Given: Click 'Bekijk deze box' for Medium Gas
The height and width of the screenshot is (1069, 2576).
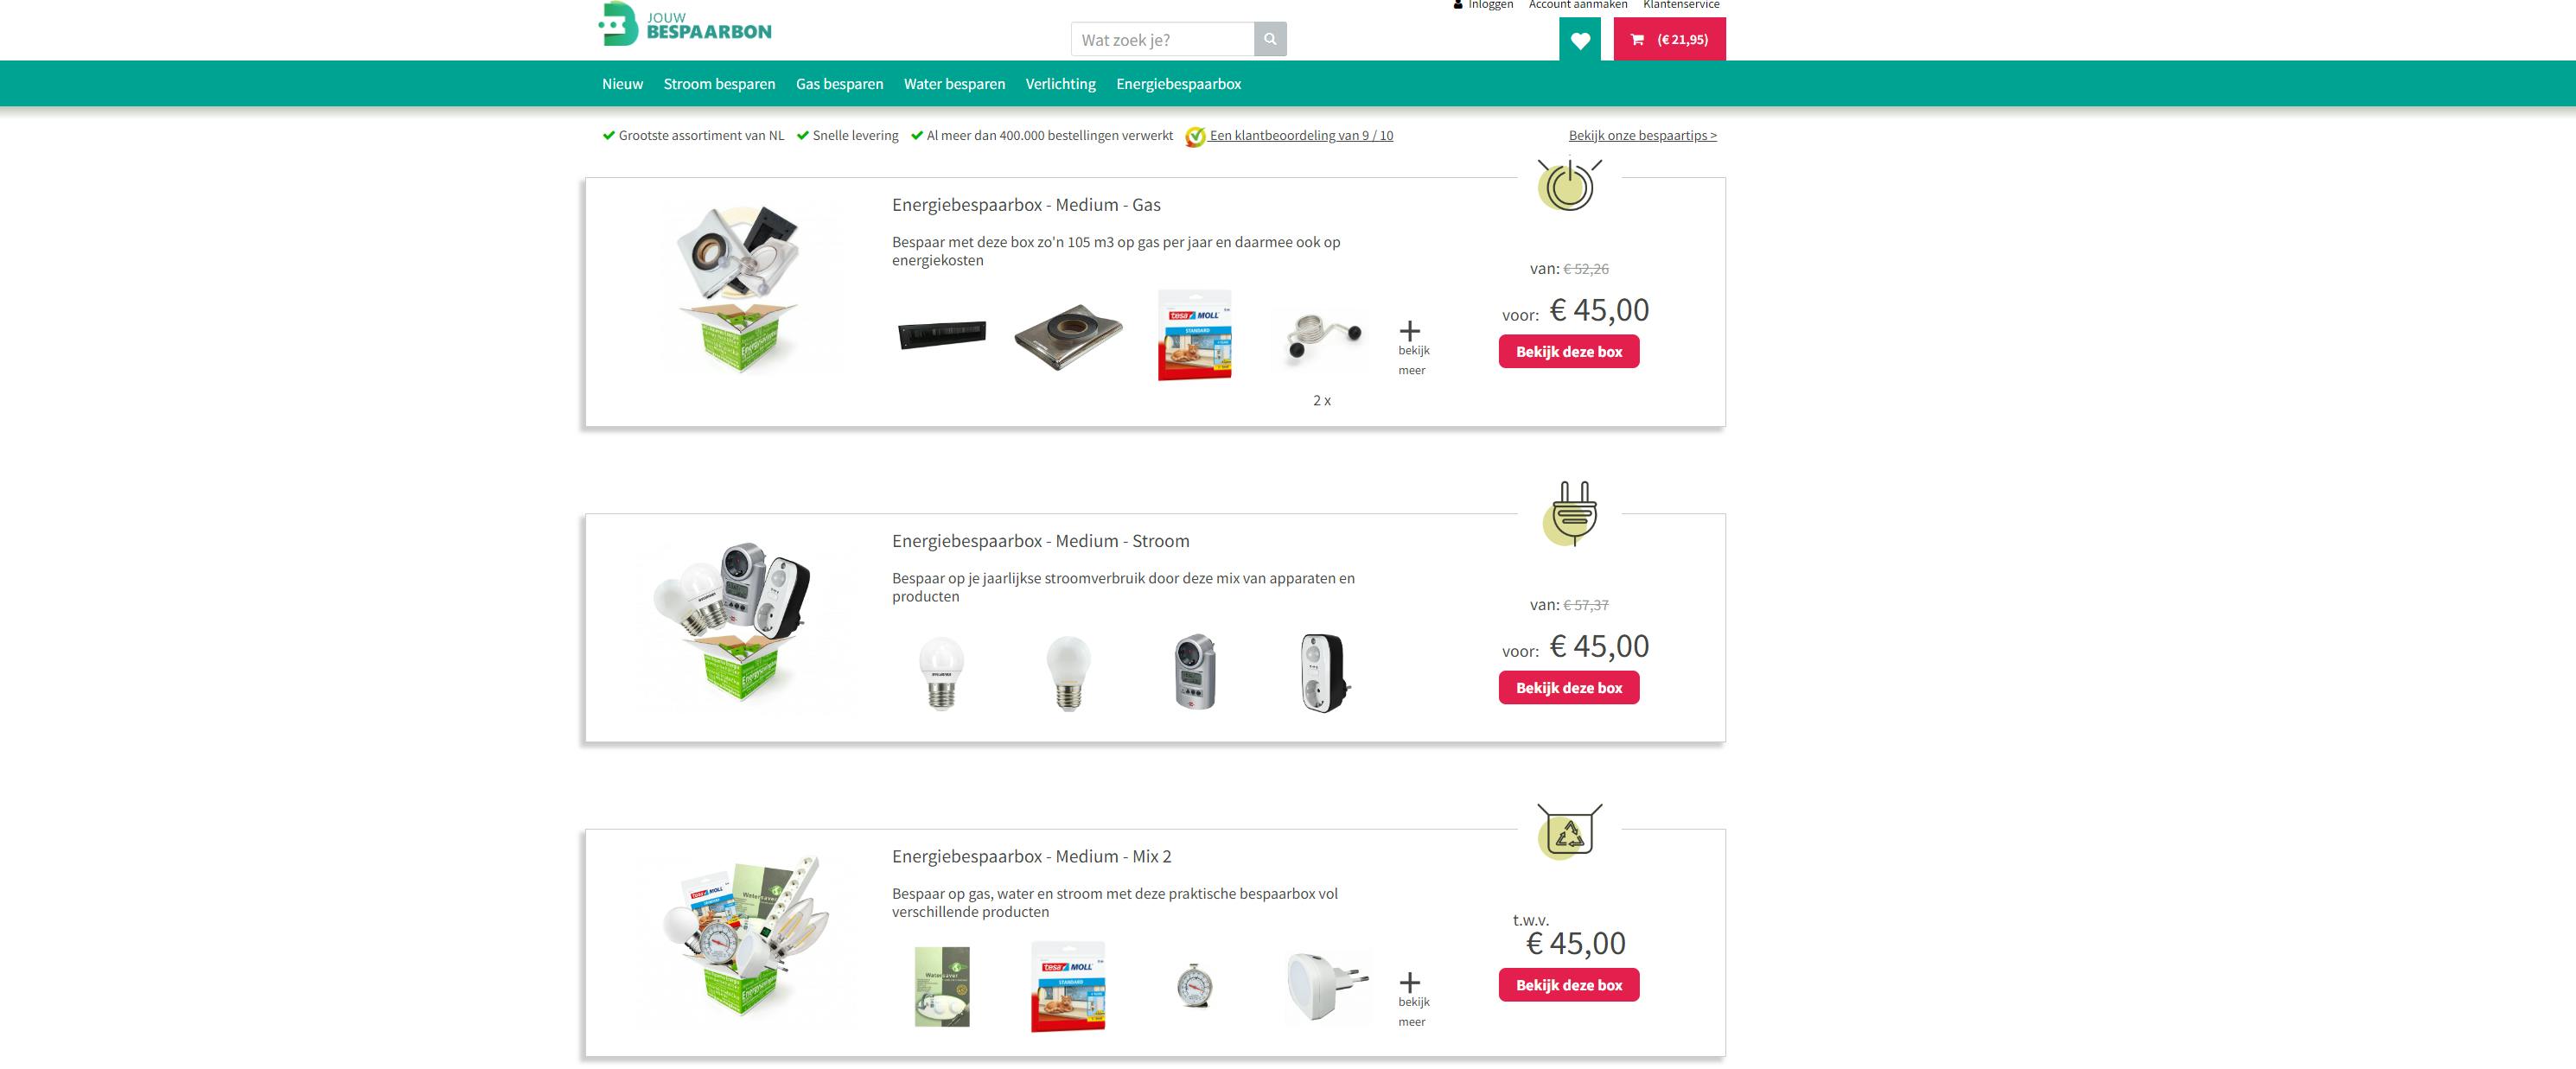Looking at the screenshot, I should [1568, 351].
